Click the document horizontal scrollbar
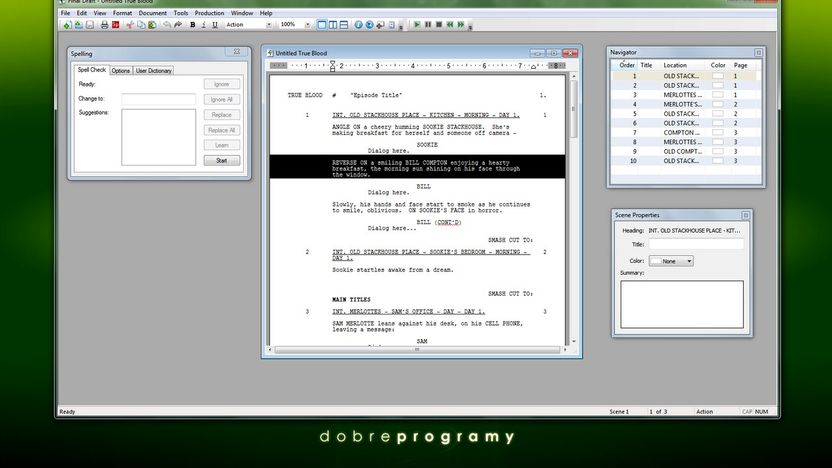This screenshot has height=468, width=832. [417, 350]
